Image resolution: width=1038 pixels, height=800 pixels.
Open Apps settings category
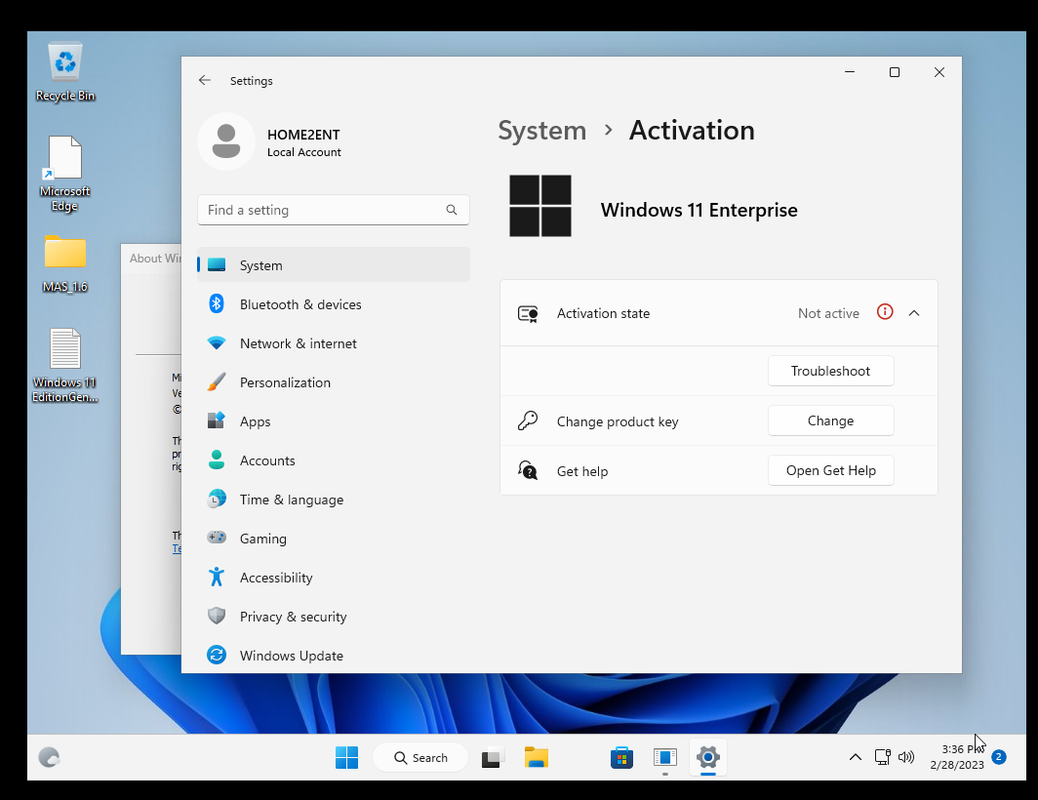click(x=333, y=421)
